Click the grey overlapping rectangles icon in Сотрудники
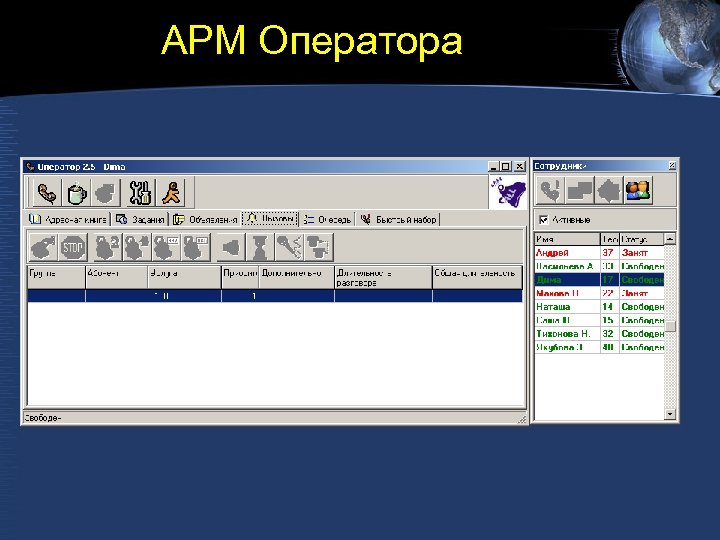 [579, 190]
